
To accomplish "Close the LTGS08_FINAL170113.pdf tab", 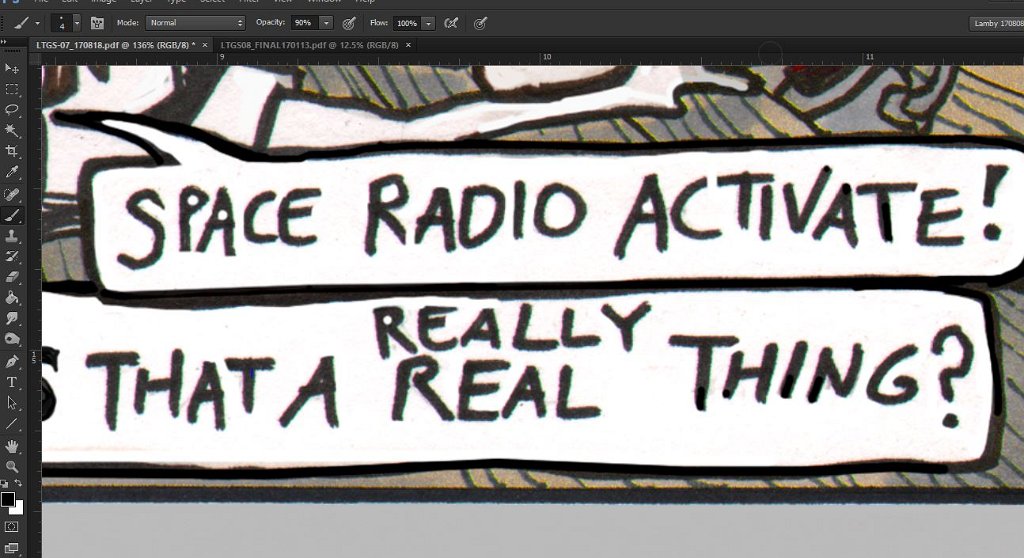I will click(408, 45).
